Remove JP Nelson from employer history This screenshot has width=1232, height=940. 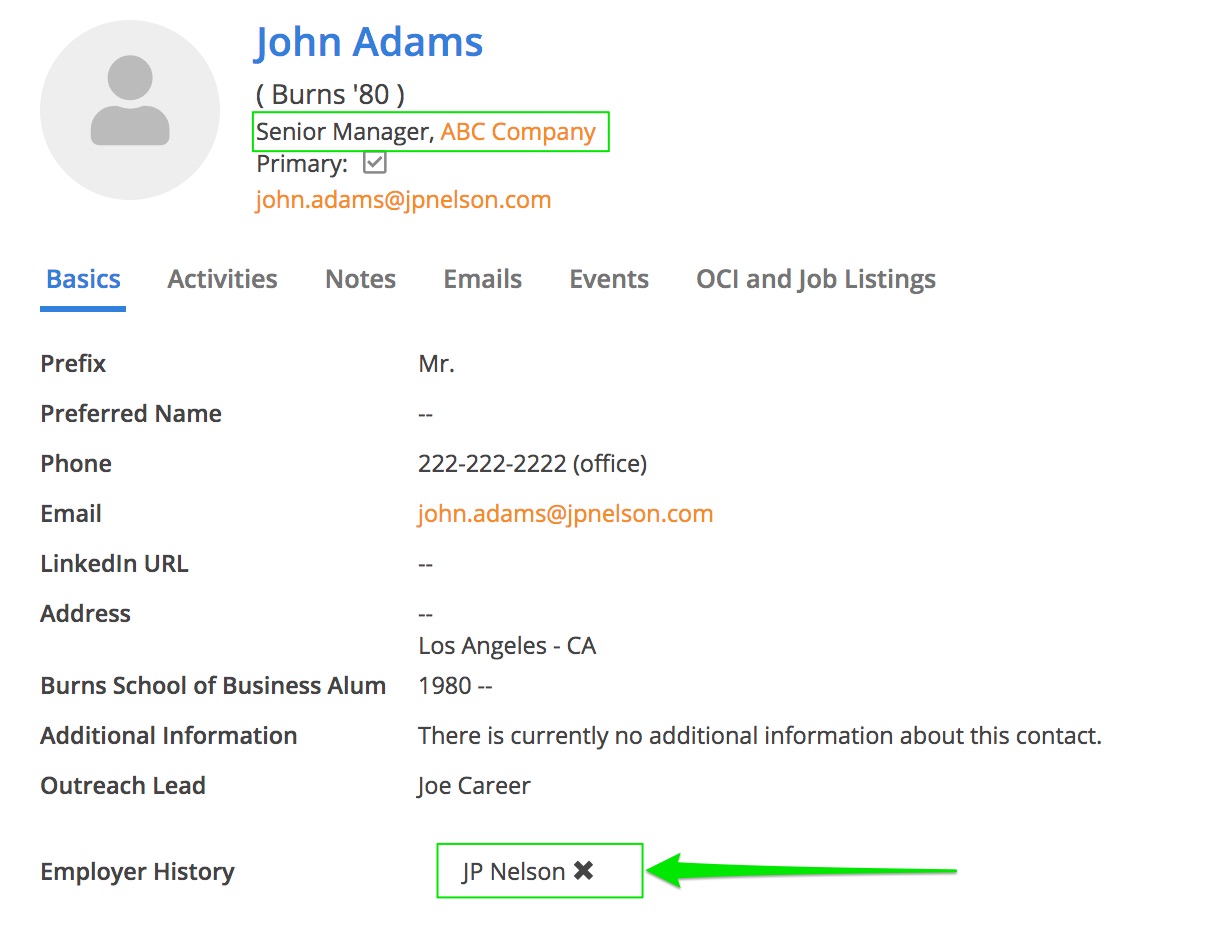point(584,871)
